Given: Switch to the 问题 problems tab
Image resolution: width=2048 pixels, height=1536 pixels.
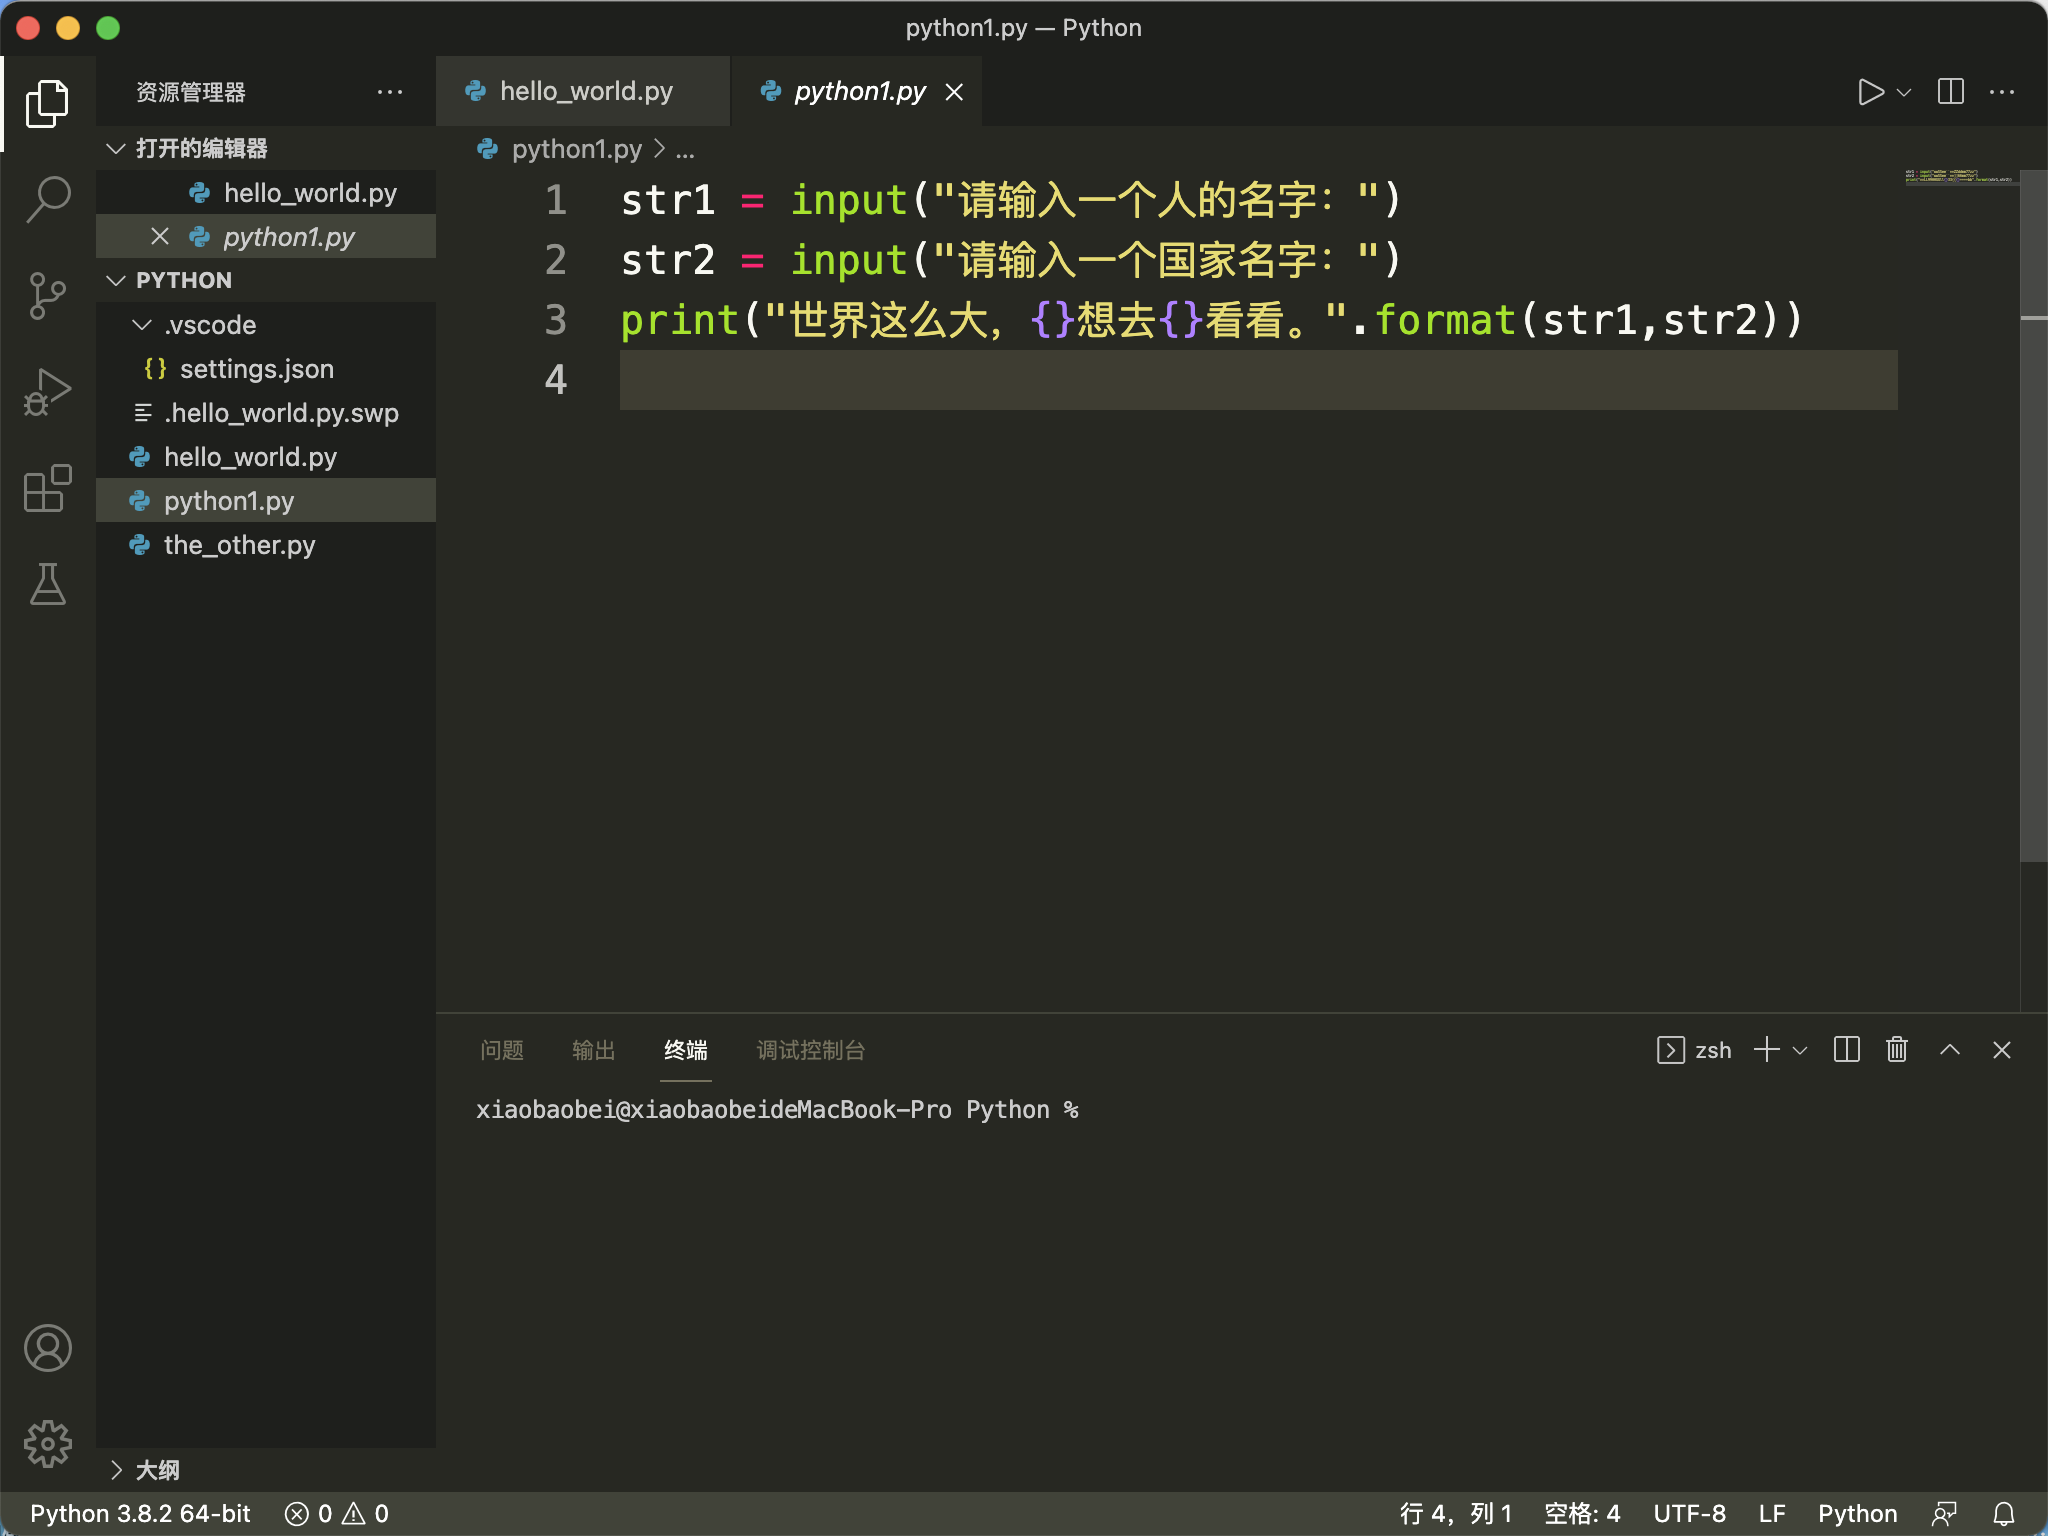Looking at the screenshot, I should tap(501, 1050).
